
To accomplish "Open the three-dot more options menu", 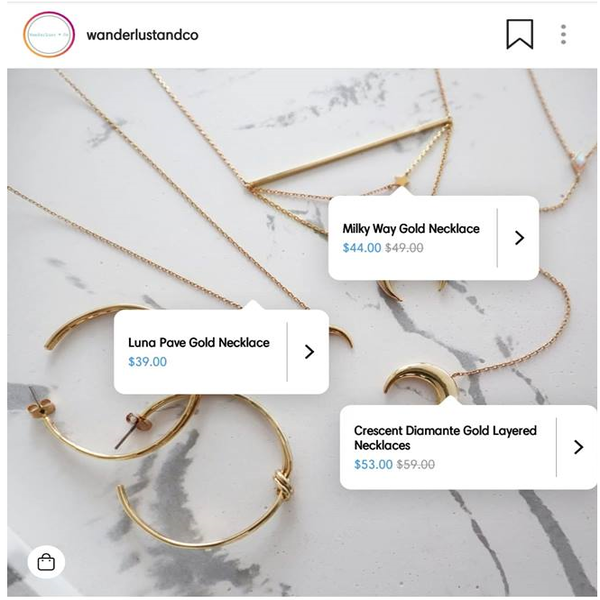I will (563, 34).
